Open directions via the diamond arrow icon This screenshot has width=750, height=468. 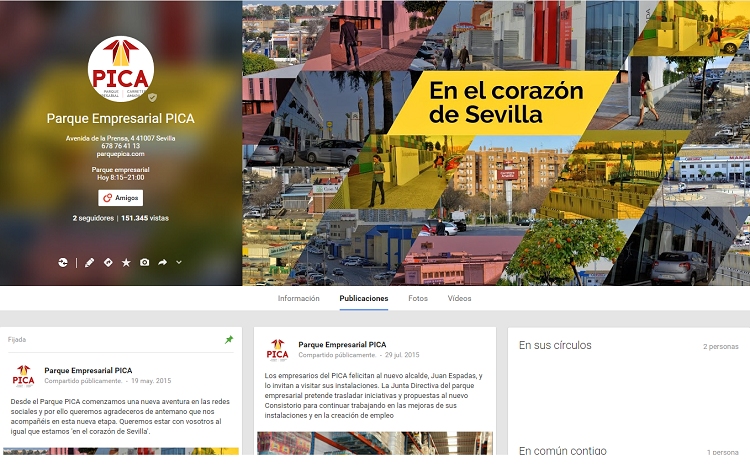108,262
